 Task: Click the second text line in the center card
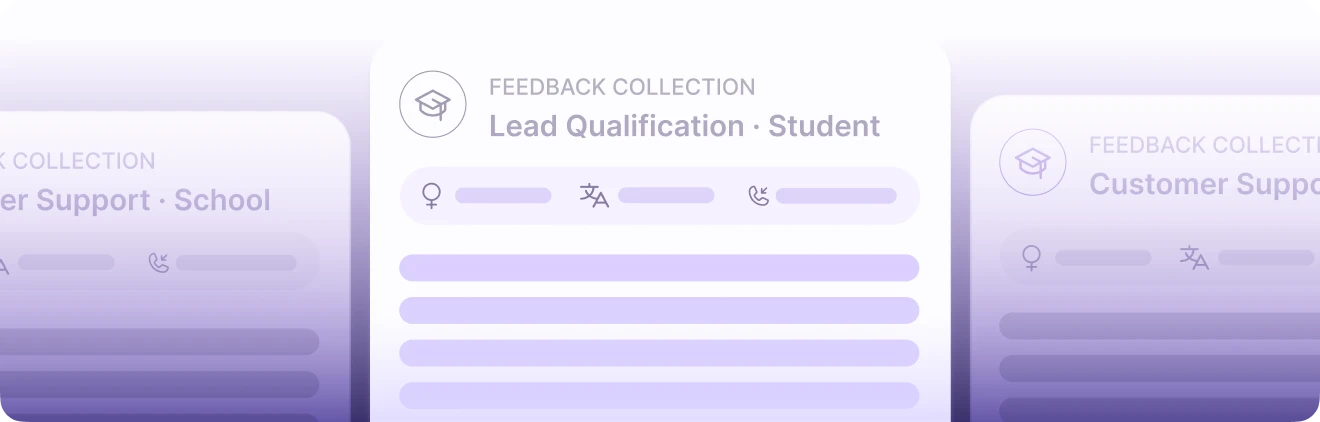[659, 310]
